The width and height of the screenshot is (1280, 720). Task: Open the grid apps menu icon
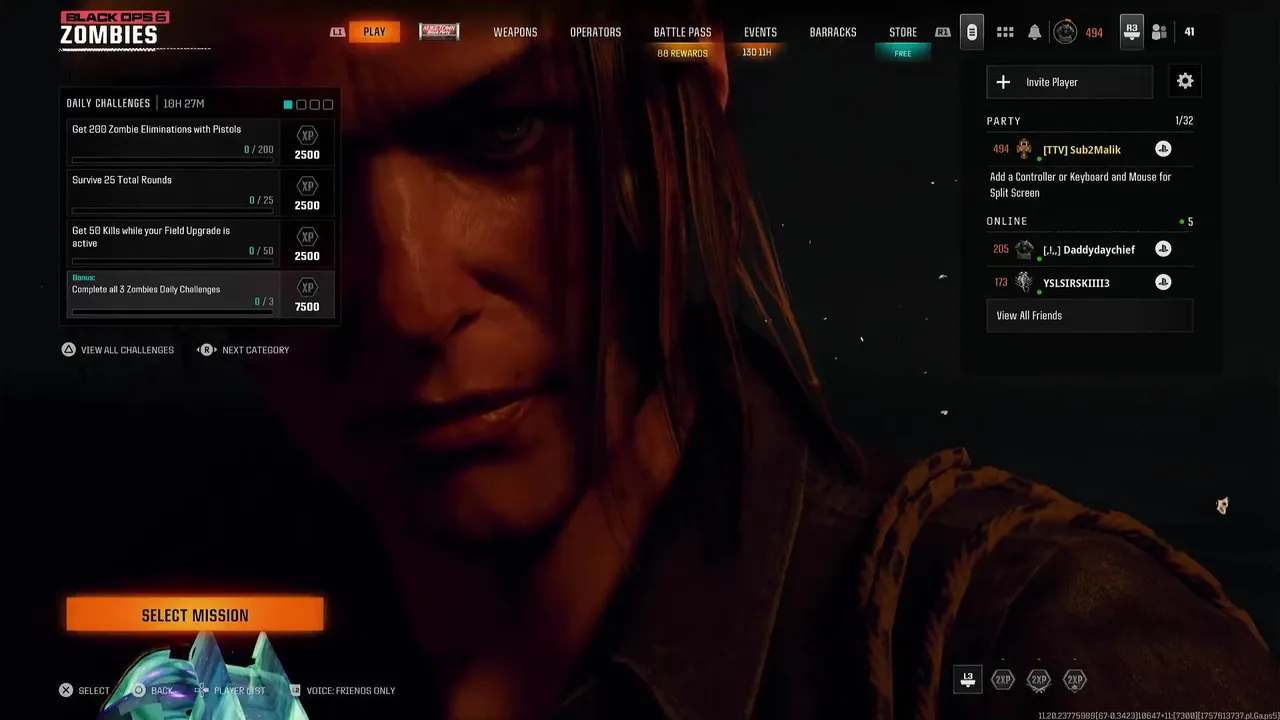1005,32
